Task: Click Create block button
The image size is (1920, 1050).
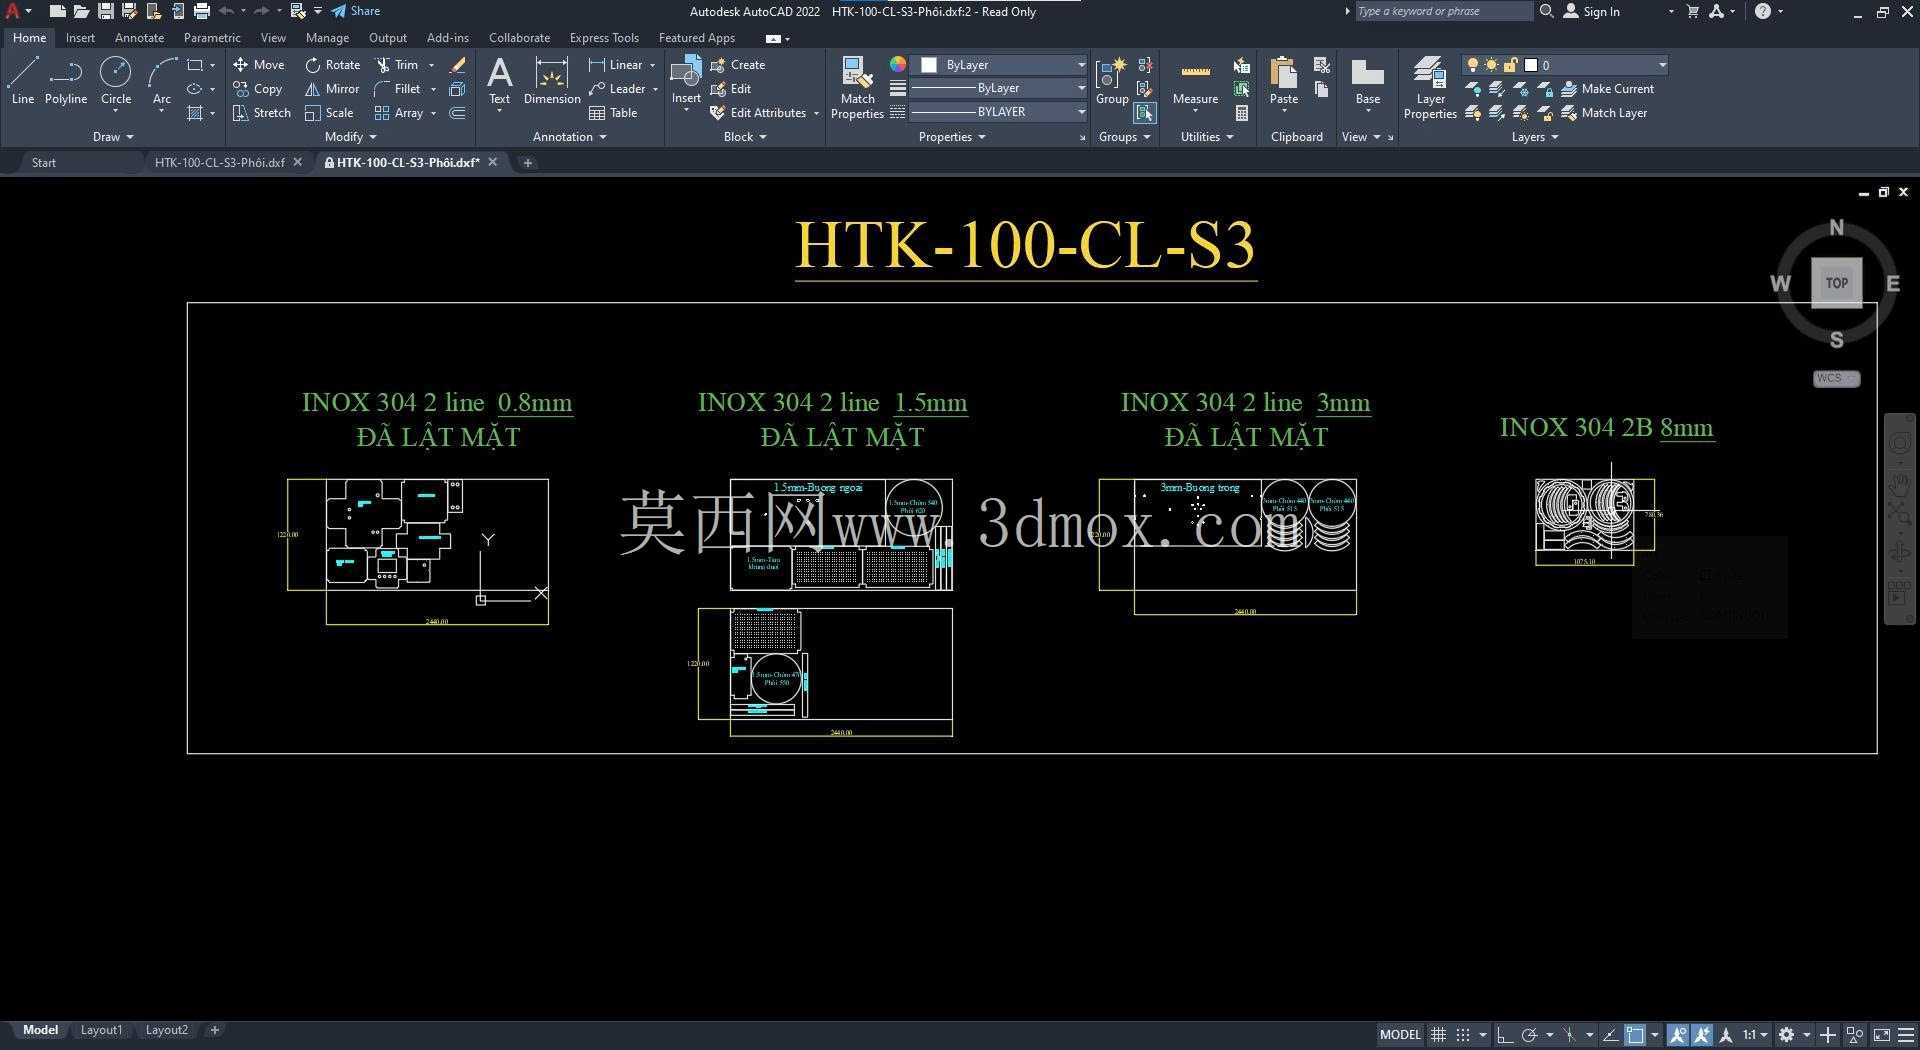Action: click(x=738, y=64)
